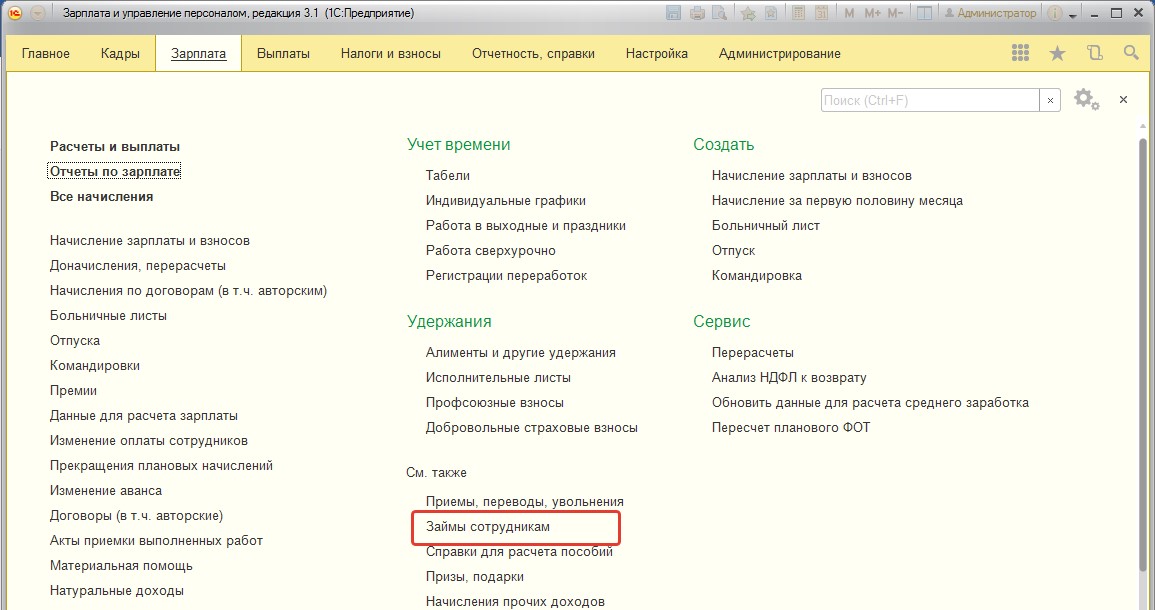
Task: Open Перерасчеты under Сервис
Action: tap(753, 353)
